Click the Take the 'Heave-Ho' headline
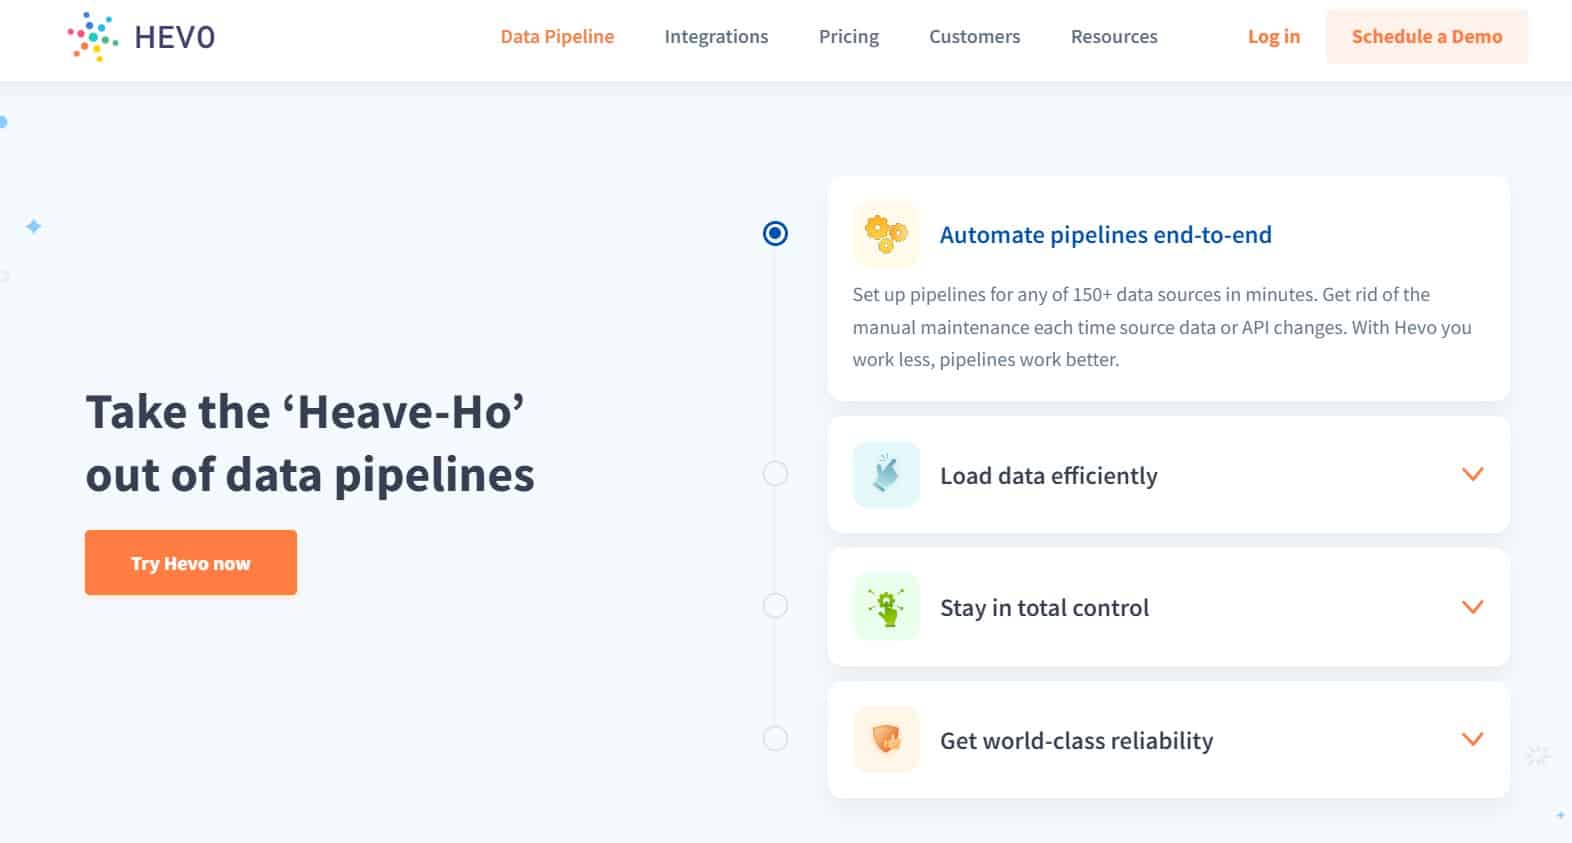Viewport: 1572px width, 843px height. [310, 443]
